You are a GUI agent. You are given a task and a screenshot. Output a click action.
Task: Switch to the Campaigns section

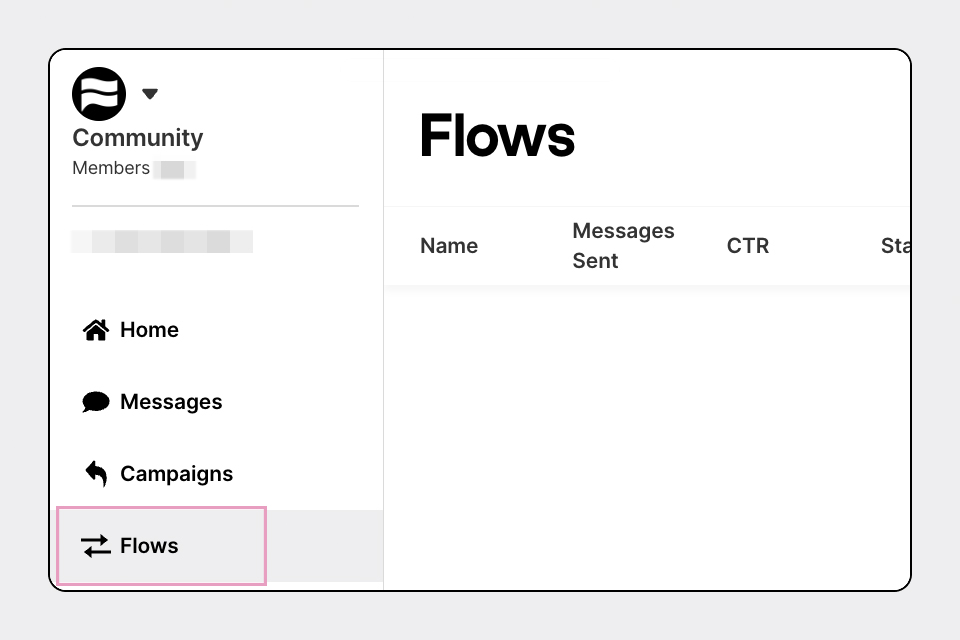(176, 473)
